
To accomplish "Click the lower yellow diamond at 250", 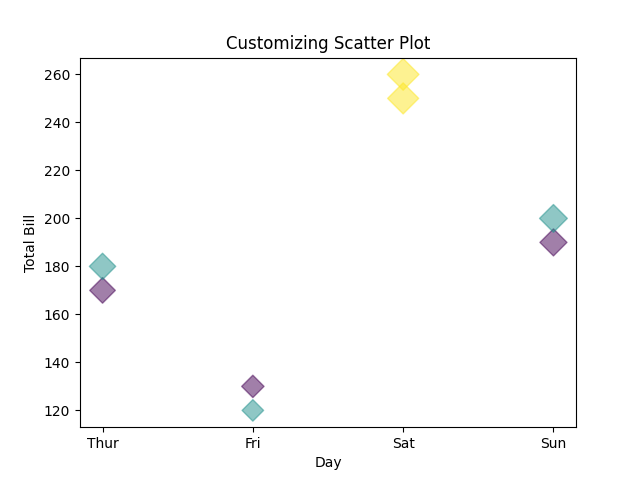I will coord(402,99).
